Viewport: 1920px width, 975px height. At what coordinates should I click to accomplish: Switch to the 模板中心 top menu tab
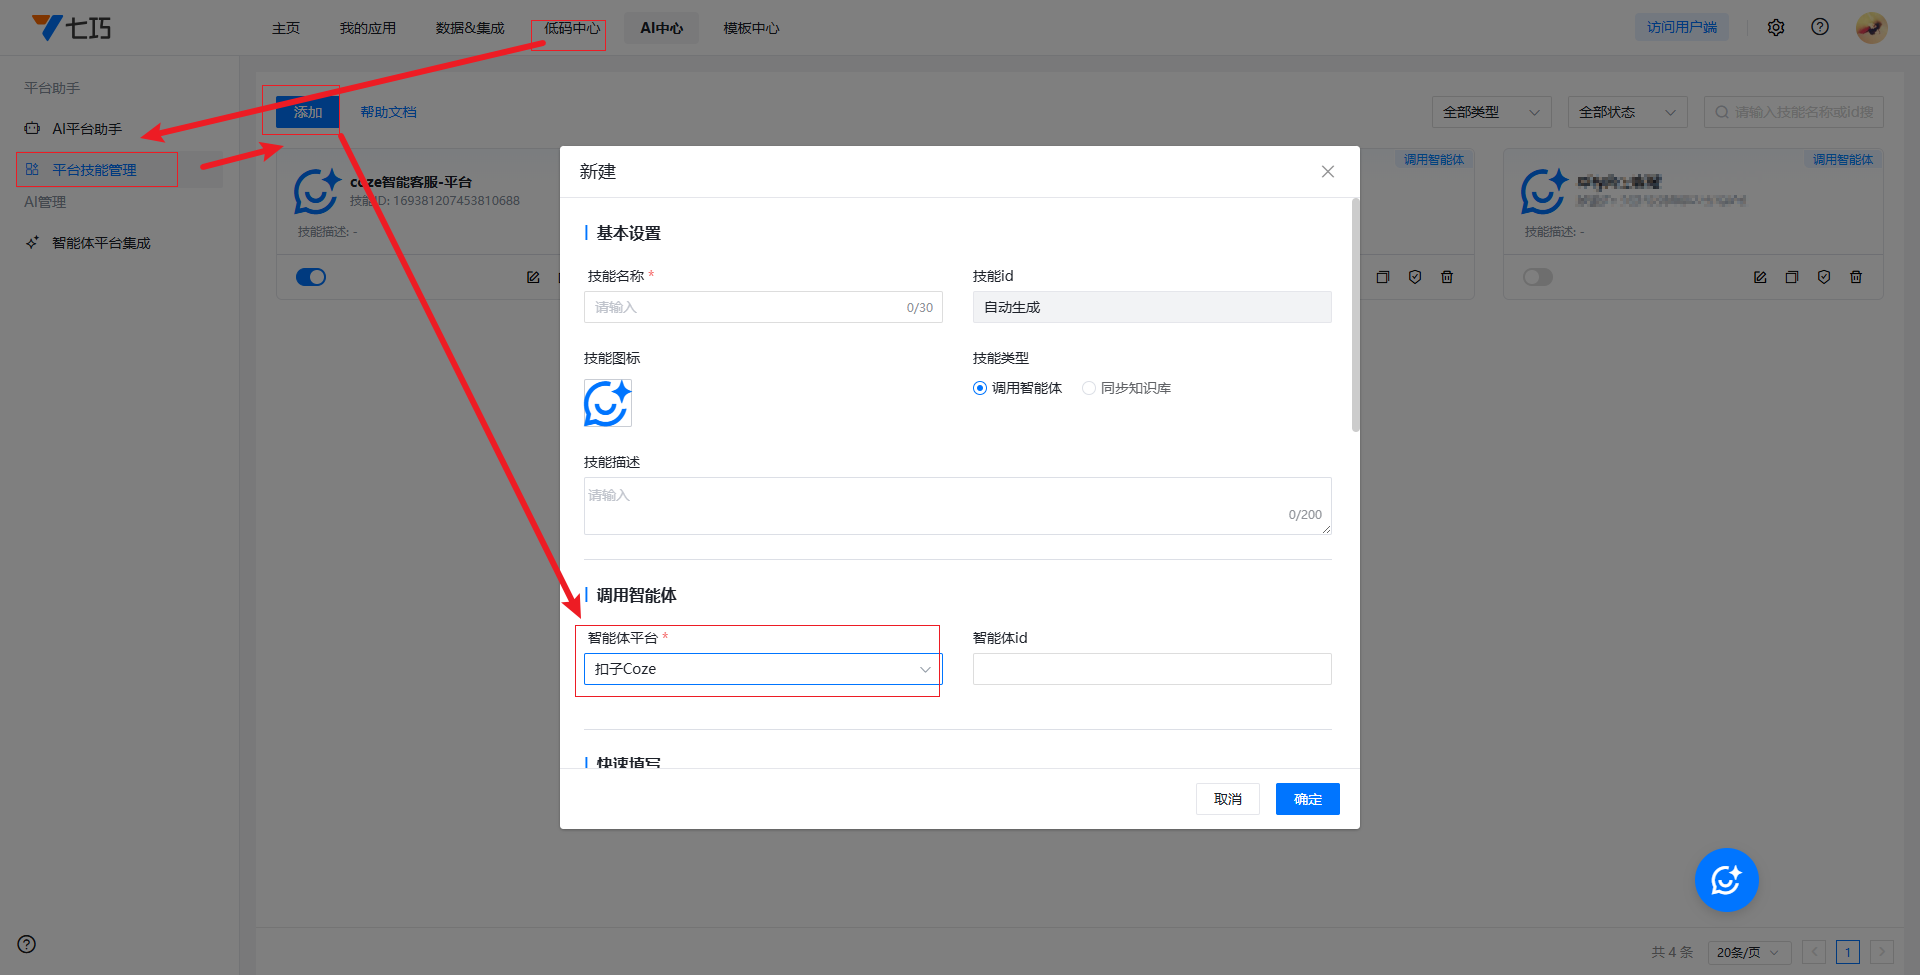(x=751, y=28)
